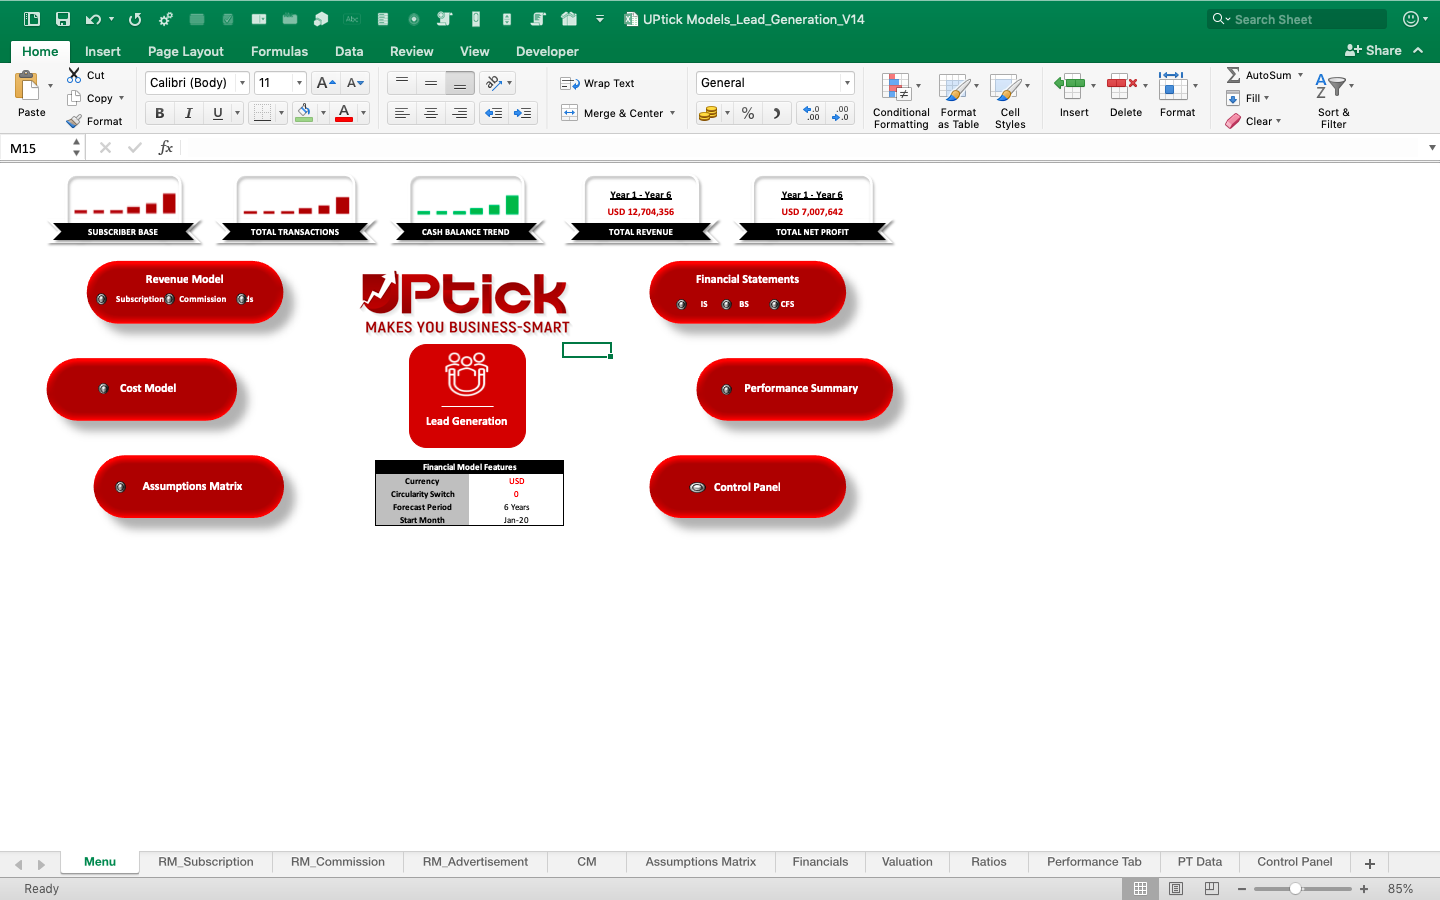1440x900 pixels.
Task: Click the insert function fx icon
Action: [166, 148]
